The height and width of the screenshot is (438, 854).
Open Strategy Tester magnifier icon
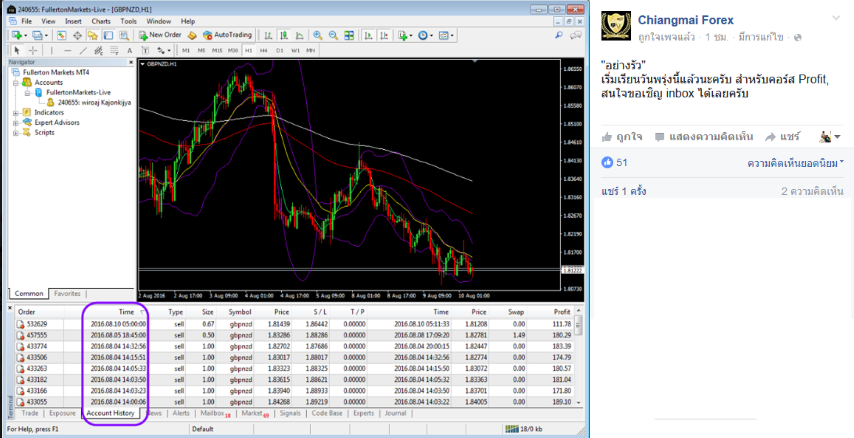tap(124, 35)
